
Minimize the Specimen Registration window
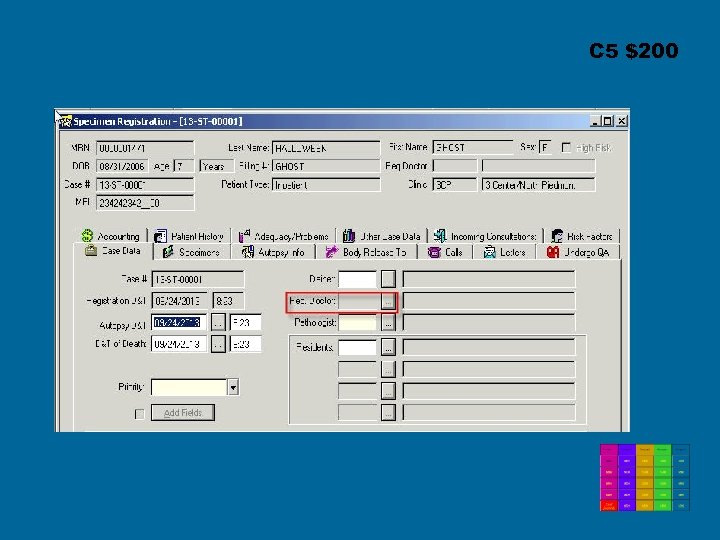point(596,121)
